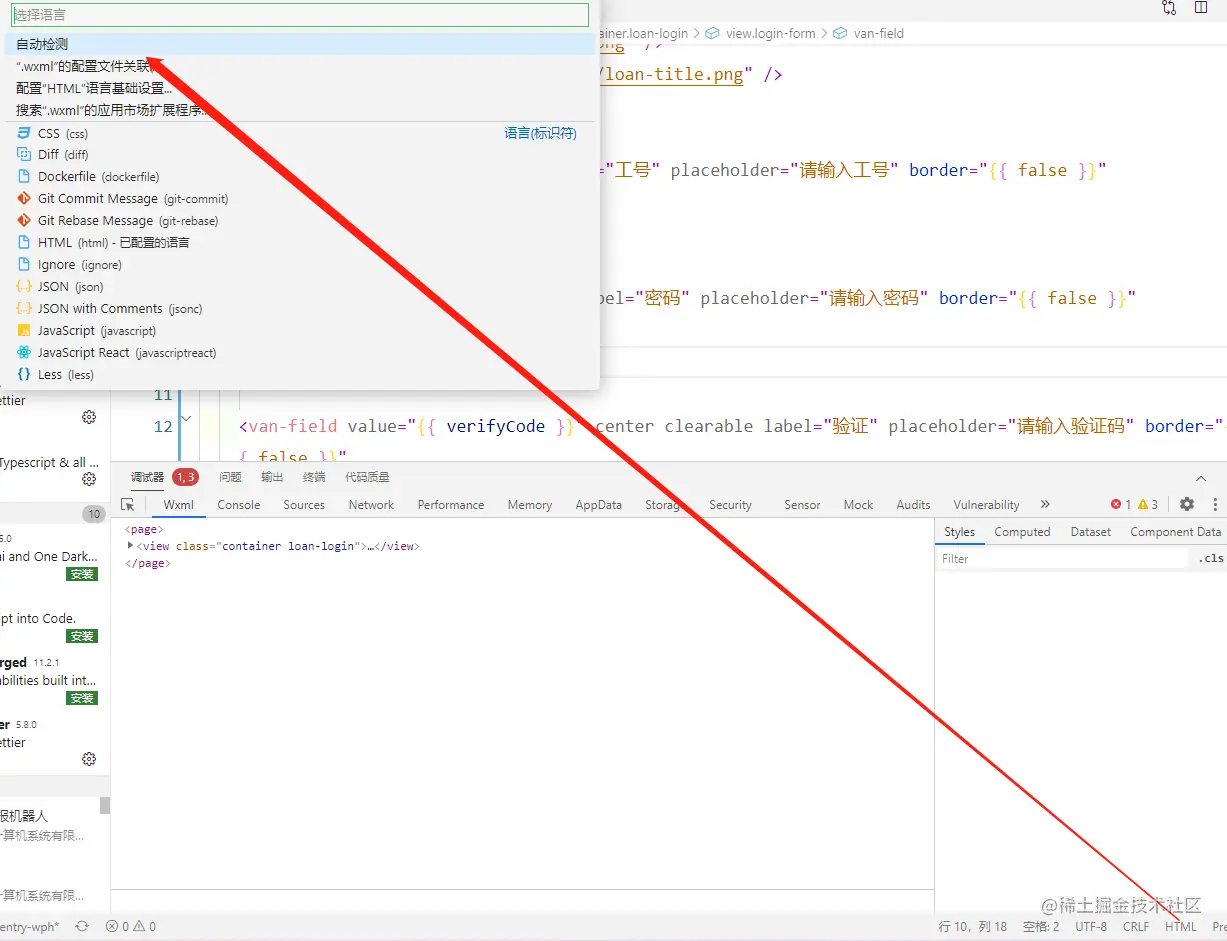Show more devtools tabs chevron

pyautogui.click(x=1045, y=505)
